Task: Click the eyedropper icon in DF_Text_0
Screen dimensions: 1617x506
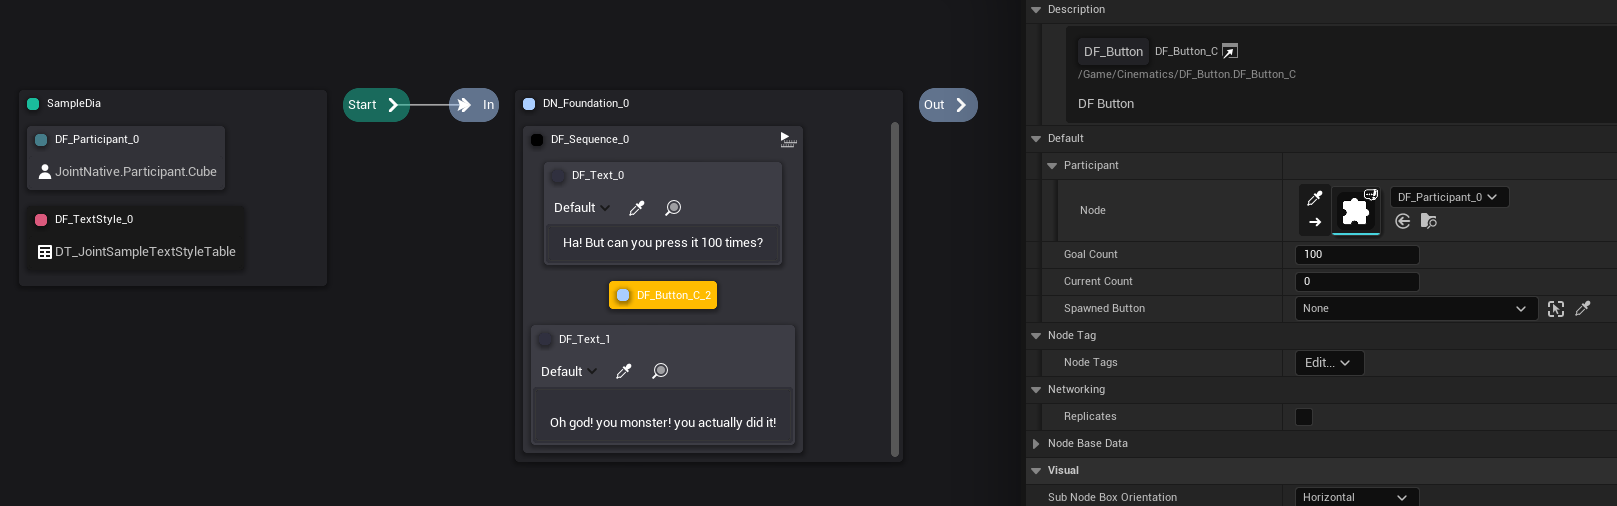Action: click(x=636, y=208)
